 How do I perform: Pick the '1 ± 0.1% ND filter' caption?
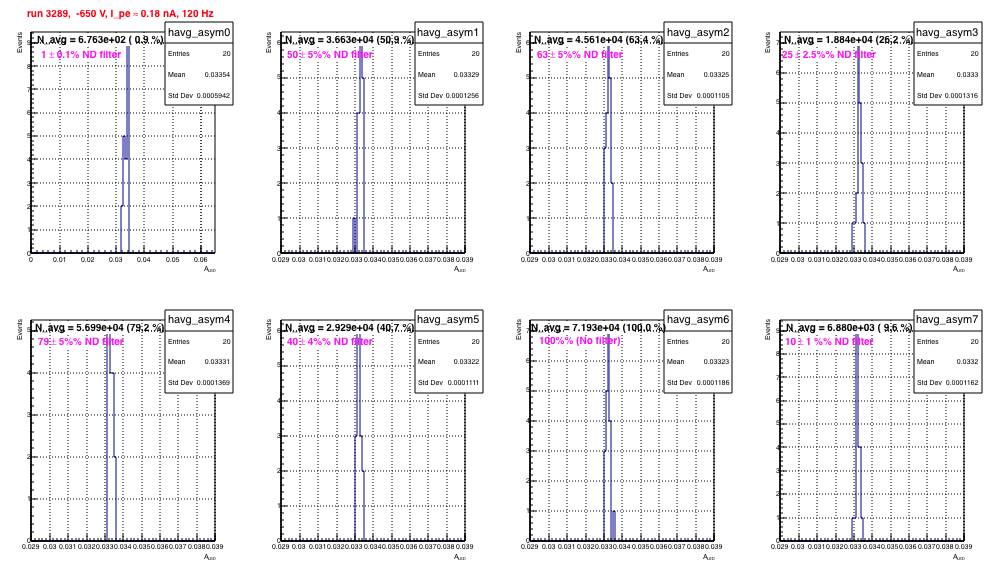[x=81, y=55]
